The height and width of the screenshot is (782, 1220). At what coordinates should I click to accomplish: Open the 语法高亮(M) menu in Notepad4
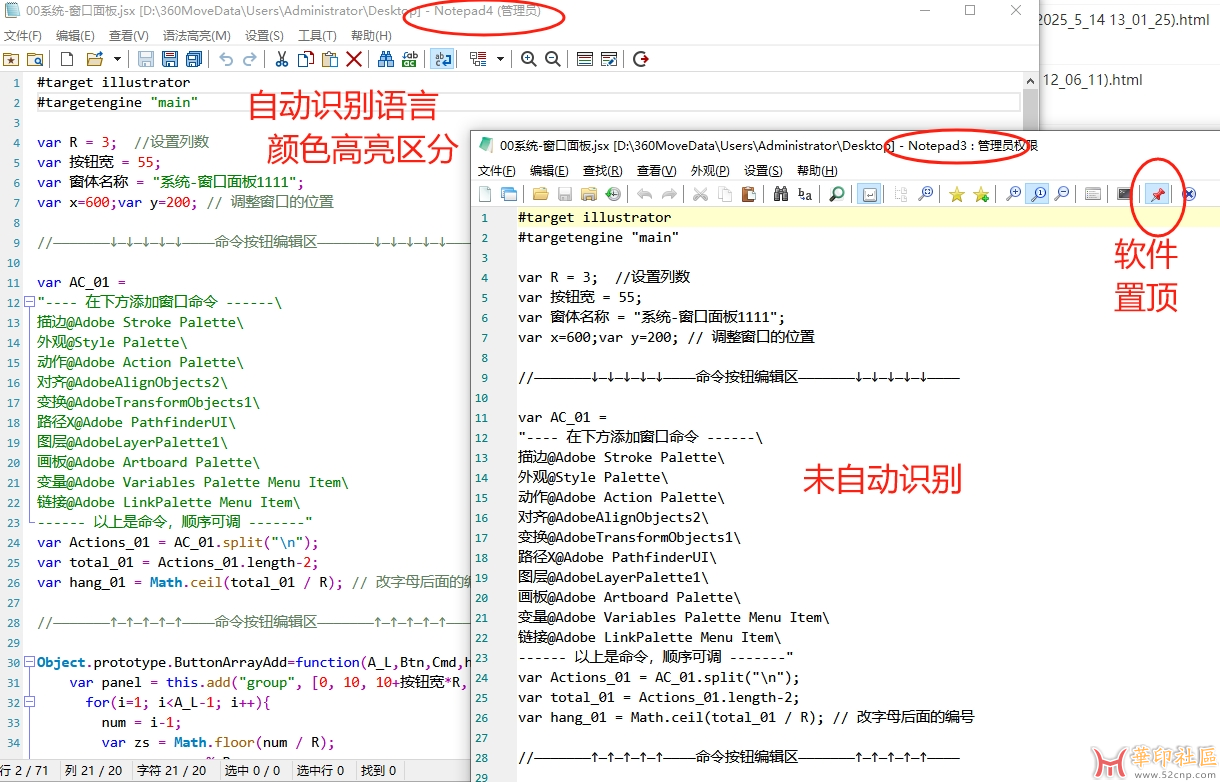click(x=197, y=35)
